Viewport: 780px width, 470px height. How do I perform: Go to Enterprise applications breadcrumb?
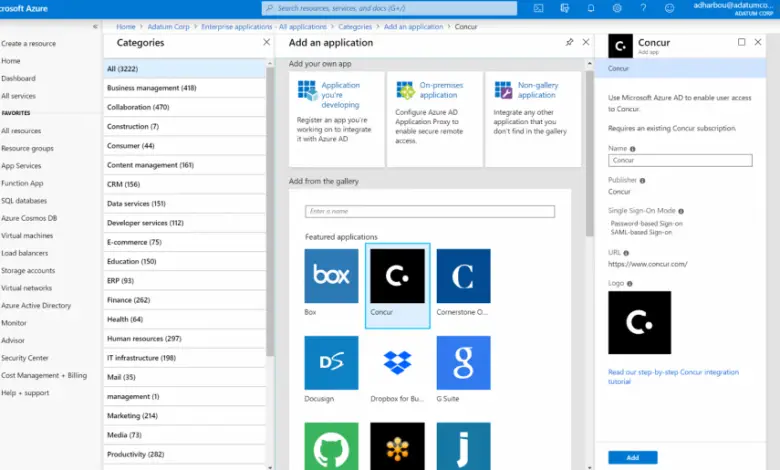(264, 26)
